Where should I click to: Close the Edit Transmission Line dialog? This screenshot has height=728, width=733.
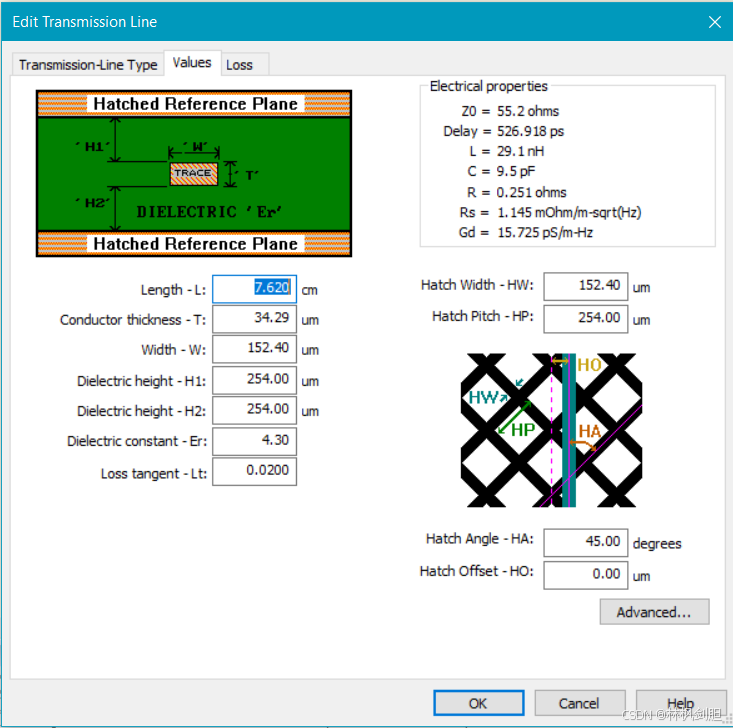tap(714, 22)
